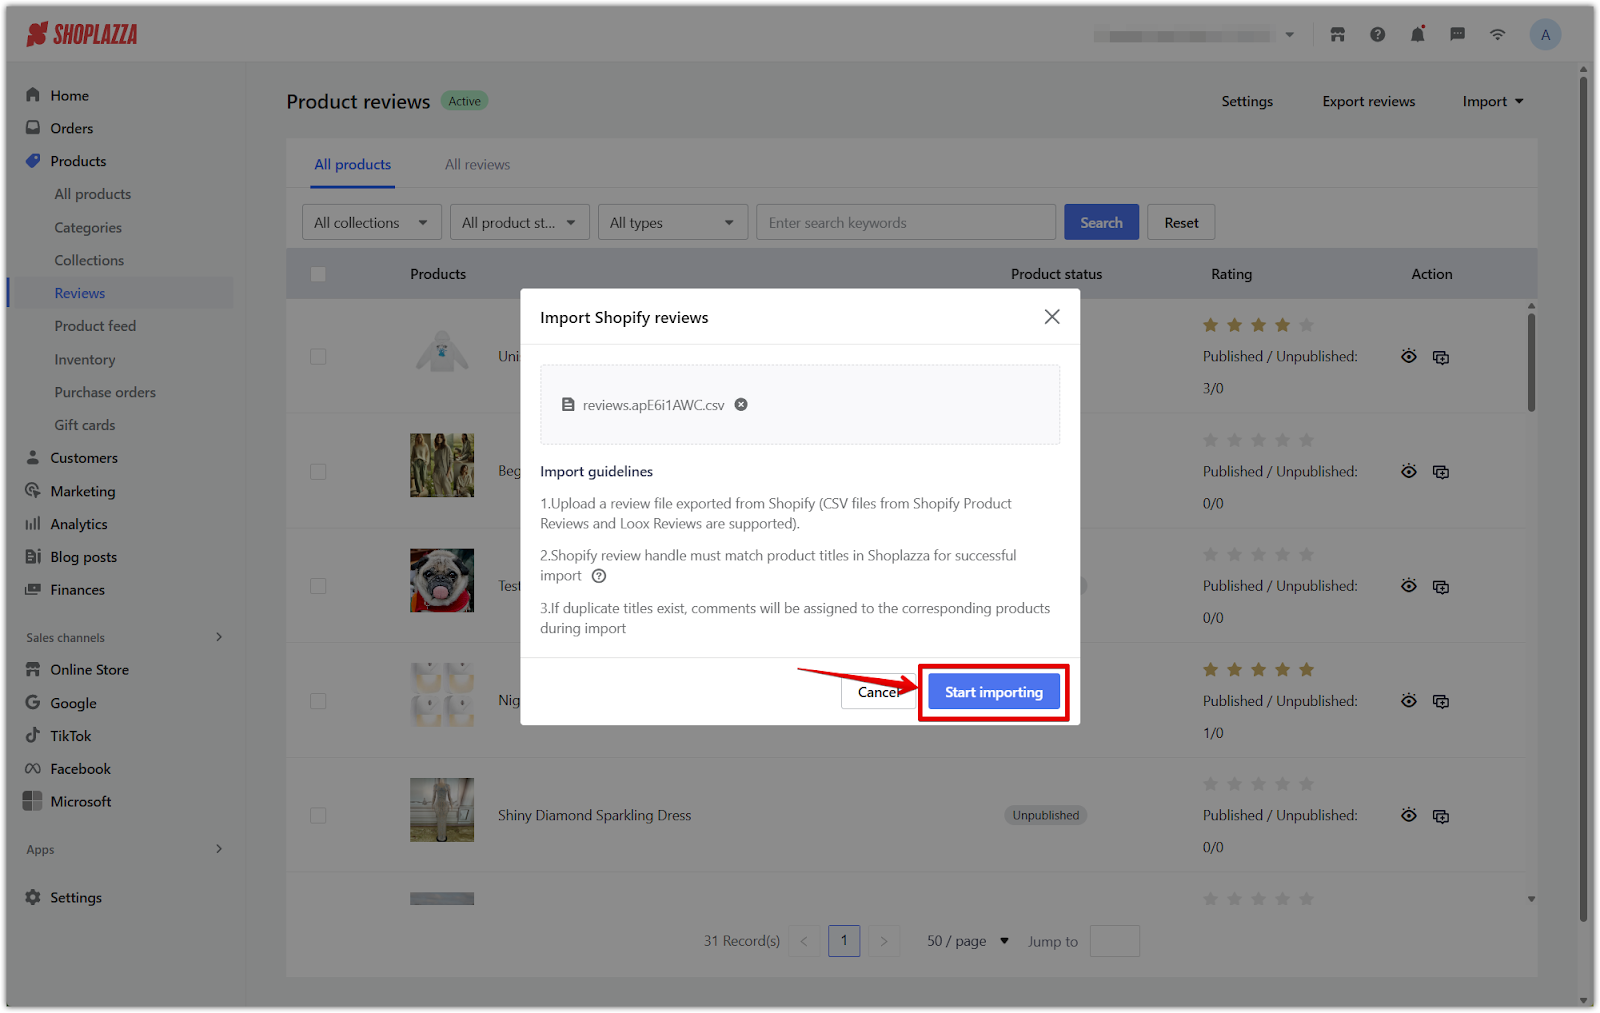Image resolution: width=1600 pixels, height=1013 pixels.
Task: Expand the Import dropdown menu
Action: click(x=1492, y=102)
